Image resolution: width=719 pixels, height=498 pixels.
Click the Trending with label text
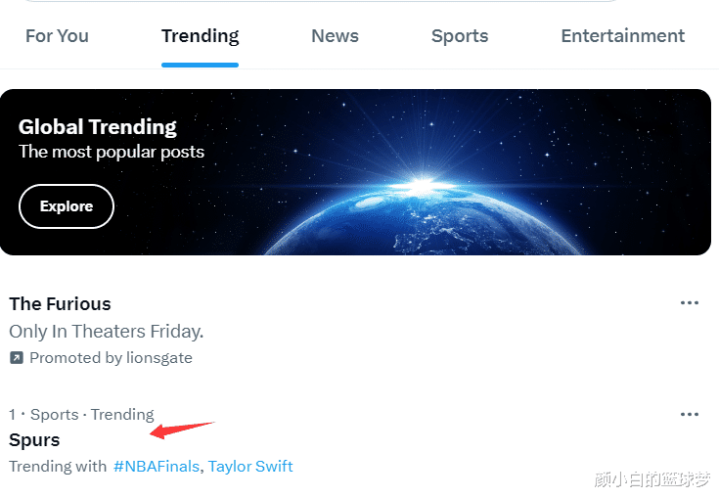[58, 466]
